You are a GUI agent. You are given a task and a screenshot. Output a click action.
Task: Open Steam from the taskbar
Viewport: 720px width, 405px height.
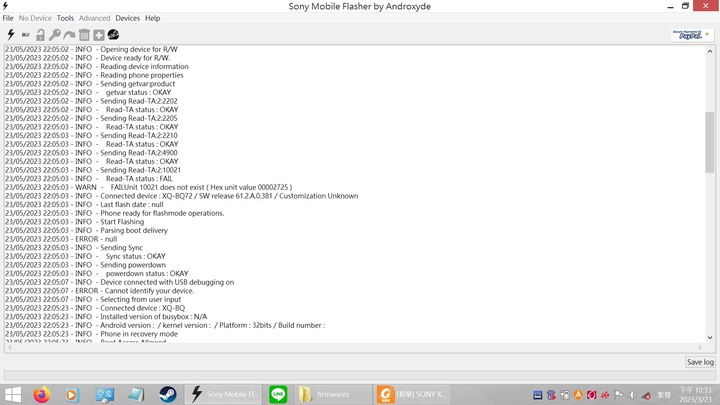(168, 394)
